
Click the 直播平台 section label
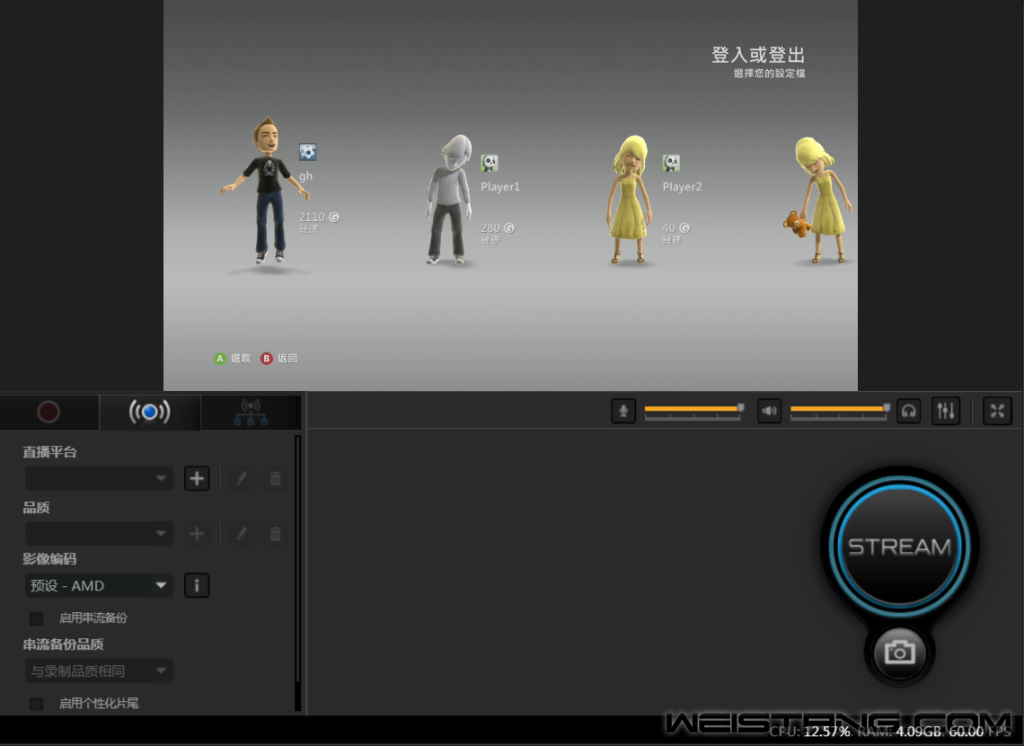click(50, 452)
